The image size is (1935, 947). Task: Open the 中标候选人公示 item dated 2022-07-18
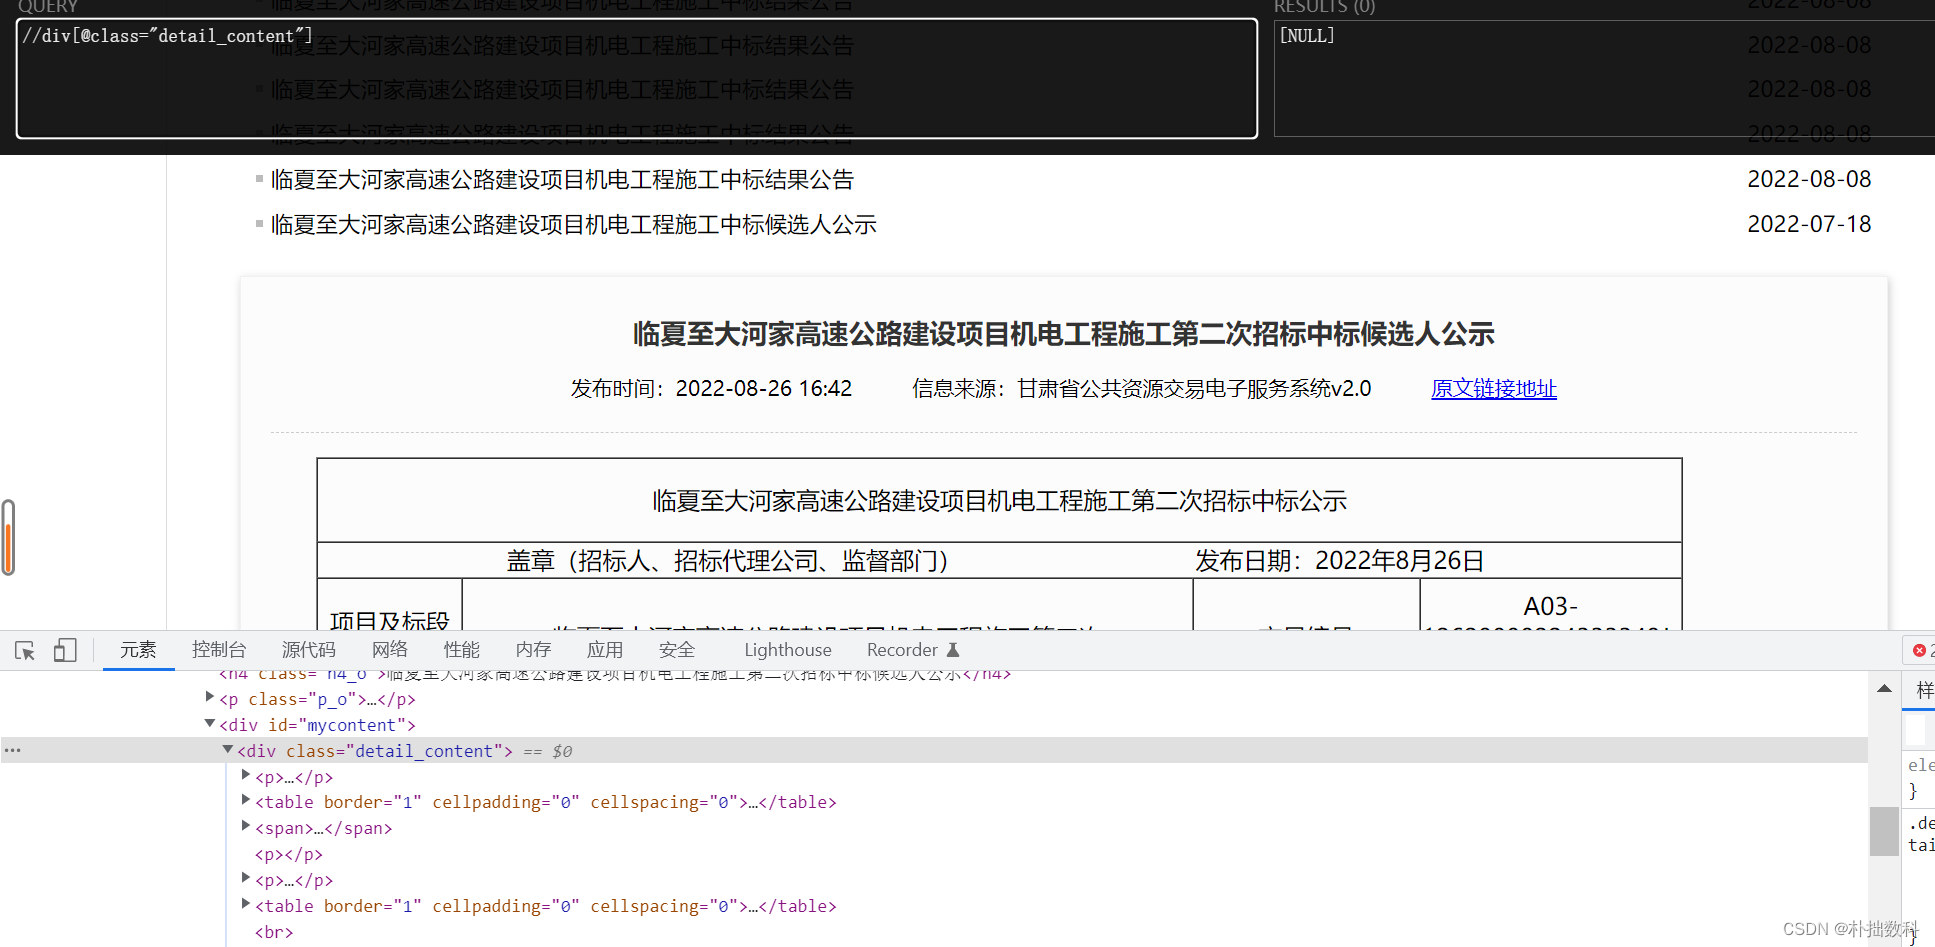coord(573,225)
